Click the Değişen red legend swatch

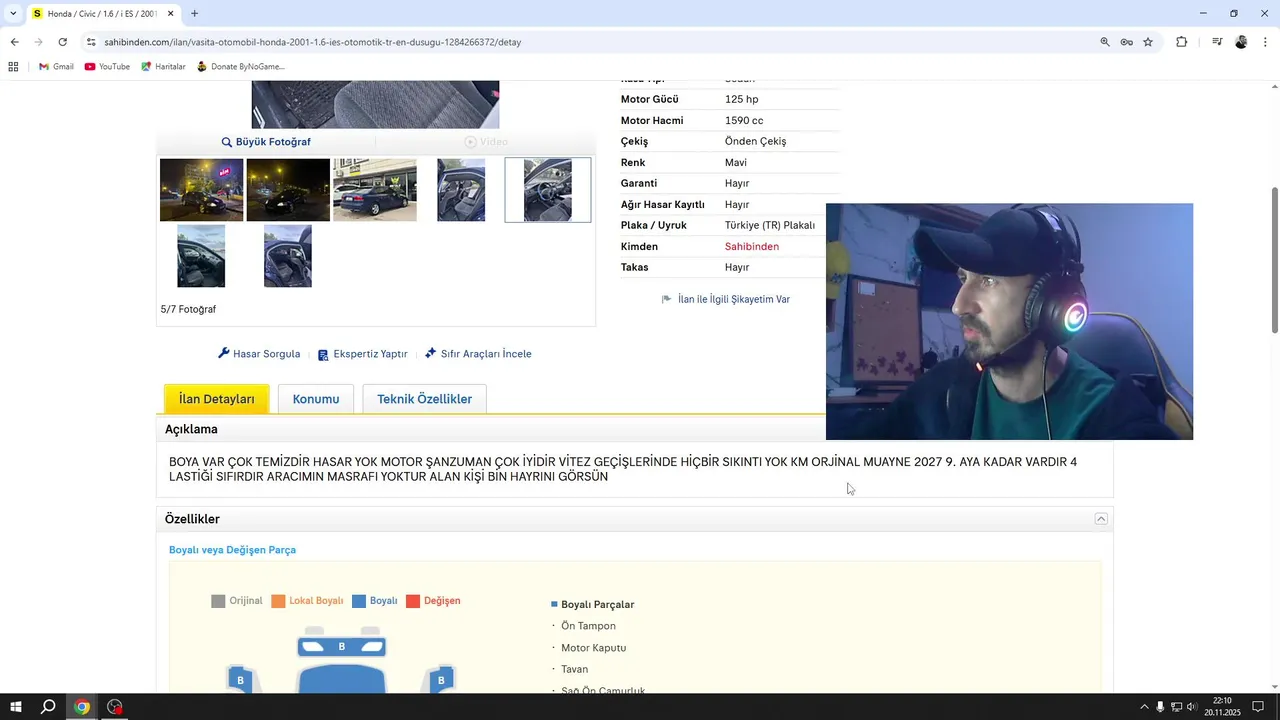[413, 601]
